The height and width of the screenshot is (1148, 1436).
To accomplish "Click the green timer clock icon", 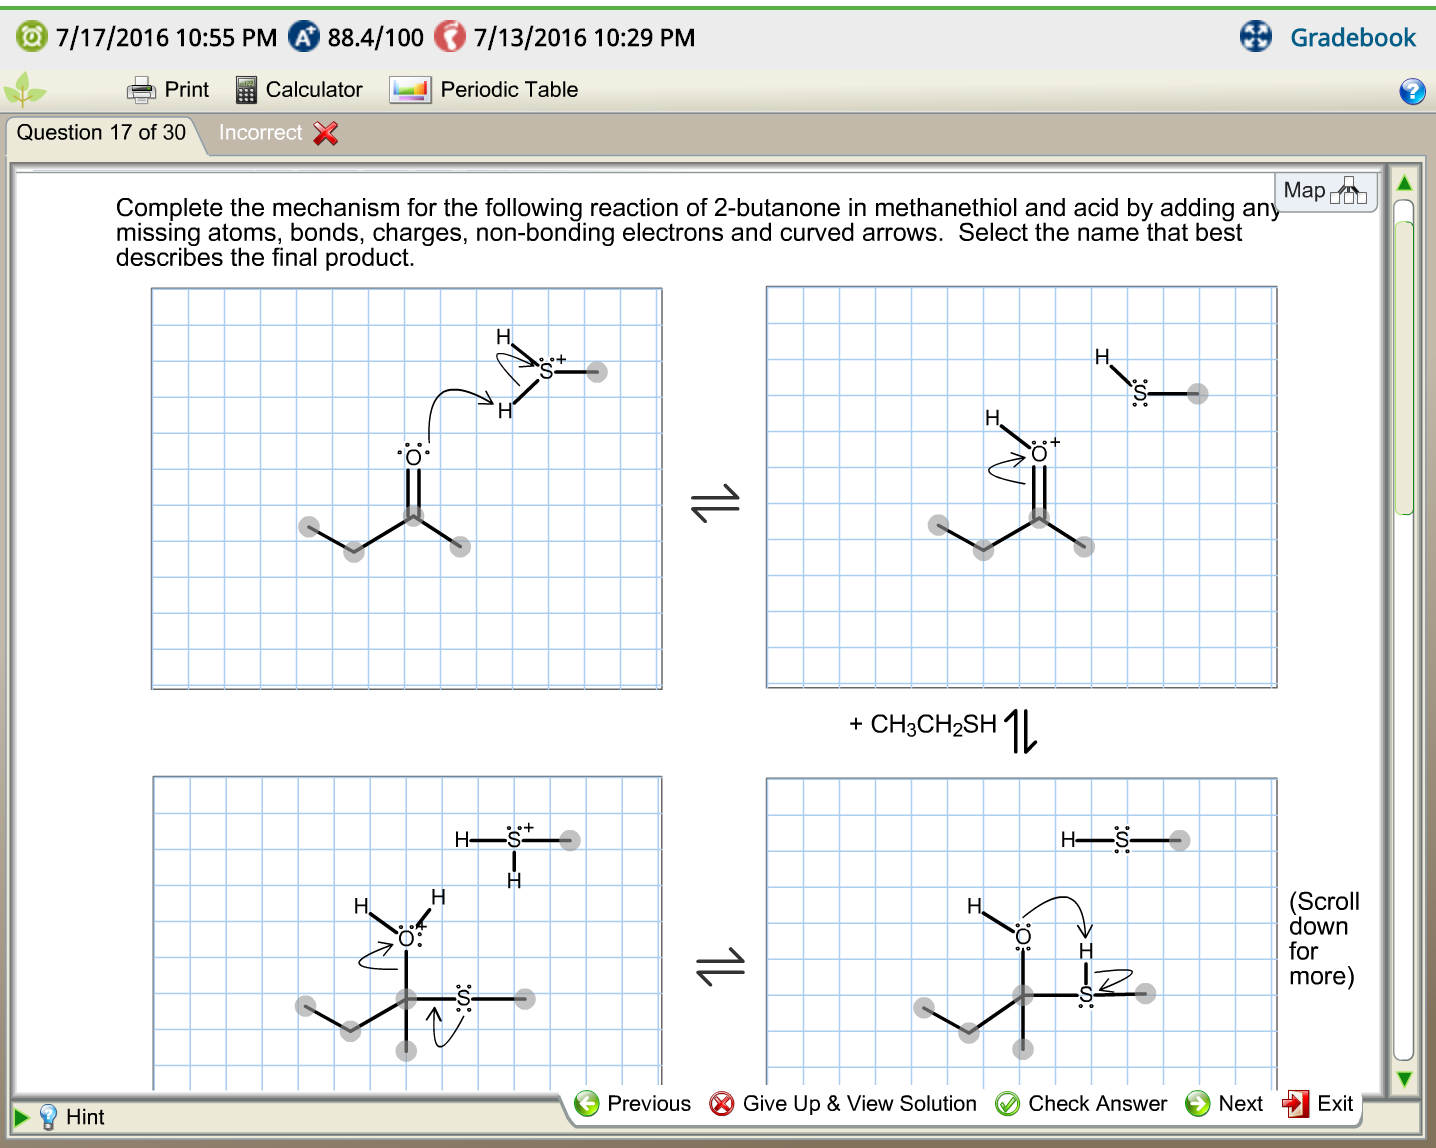I will click(31, 37).
